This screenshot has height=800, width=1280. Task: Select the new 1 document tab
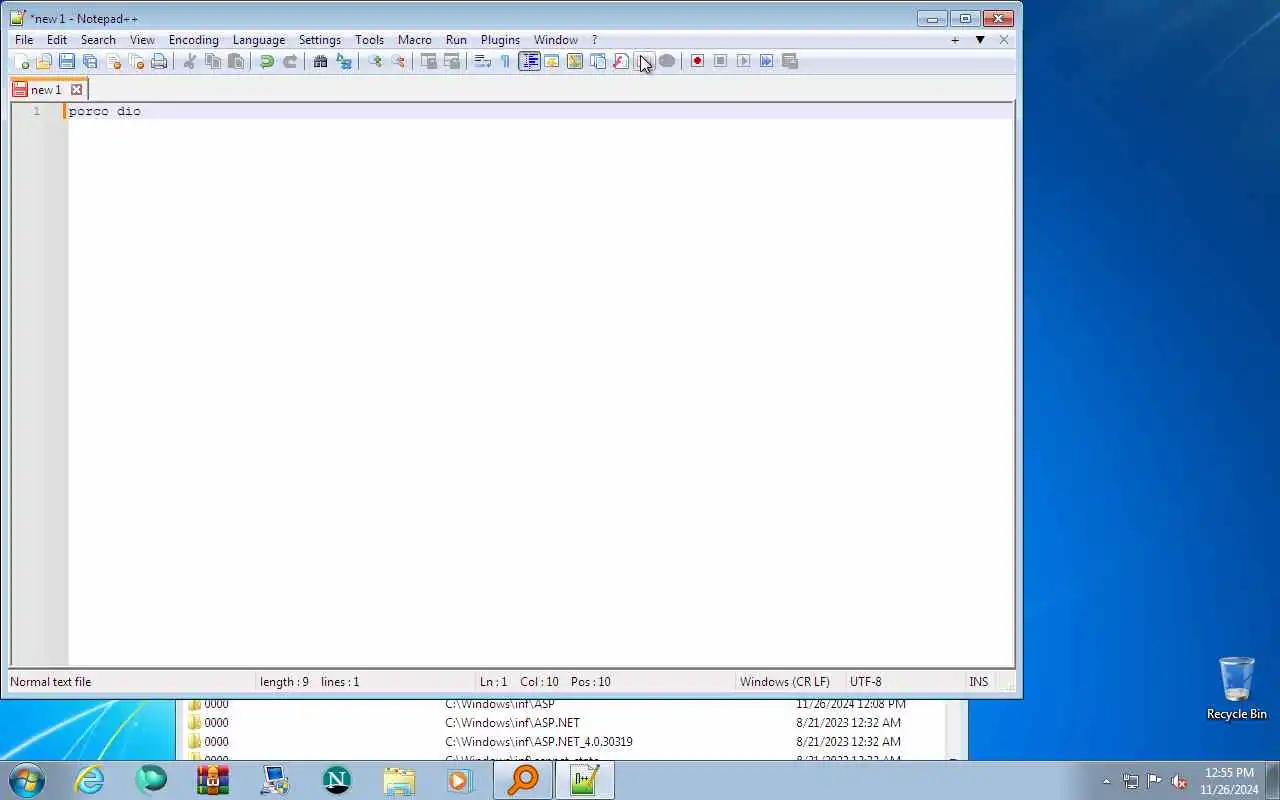coord(48,89)
